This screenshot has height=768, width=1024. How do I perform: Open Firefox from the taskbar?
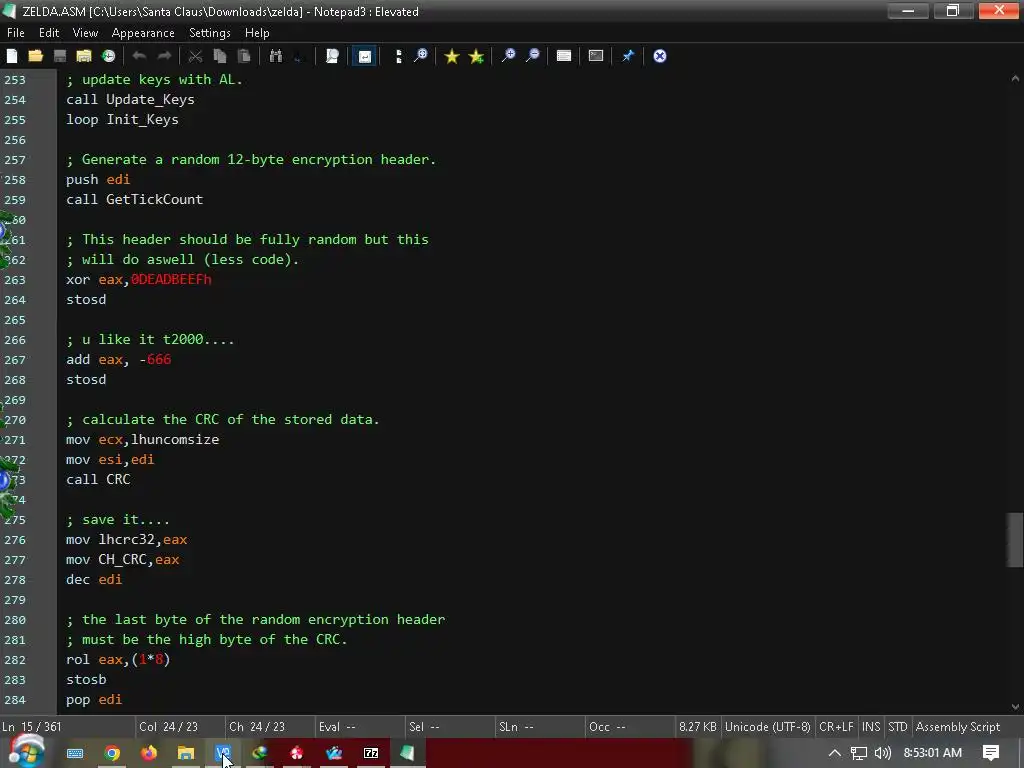pyautogui.click(x=149, y=753)
